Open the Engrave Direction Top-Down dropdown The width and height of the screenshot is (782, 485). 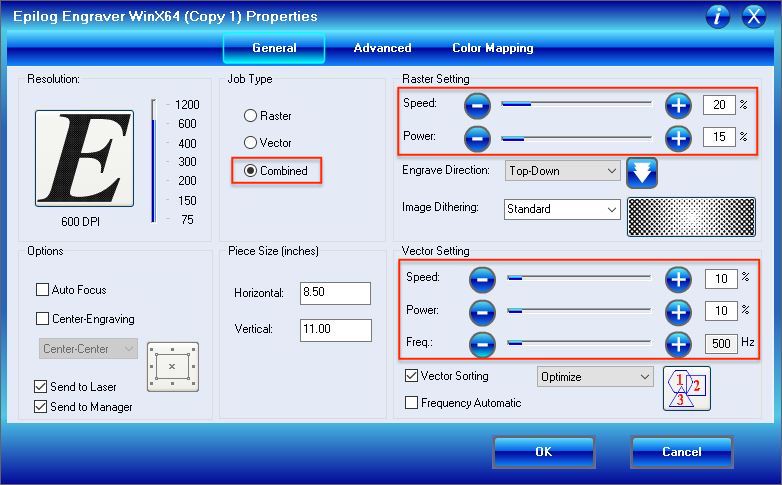[562, 171]
